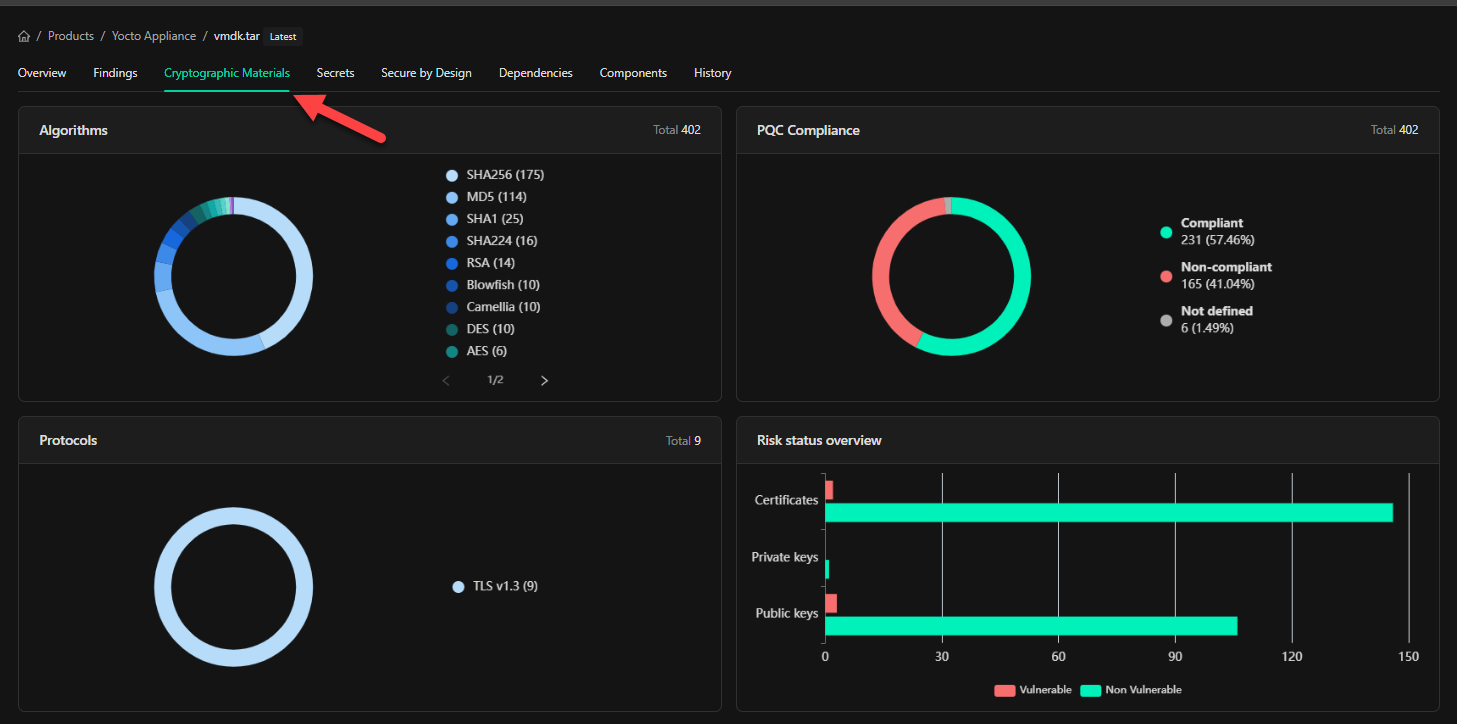Select the Not defined legend entry
The height and width of the screenshot is (724, 1457).
[x=1206, y=319]
